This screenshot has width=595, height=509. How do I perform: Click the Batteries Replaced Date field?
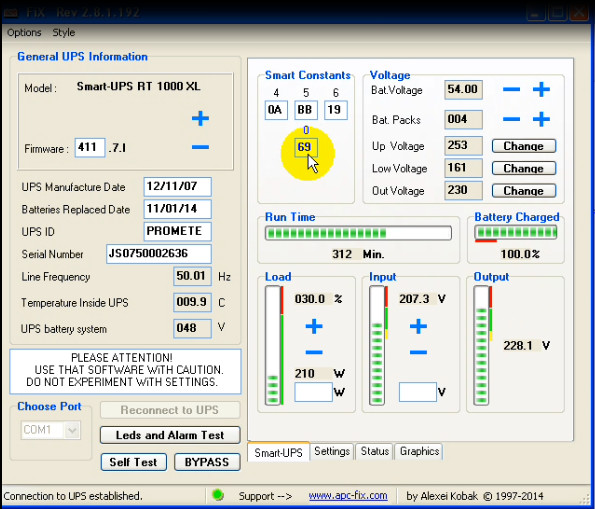(177, 209)
